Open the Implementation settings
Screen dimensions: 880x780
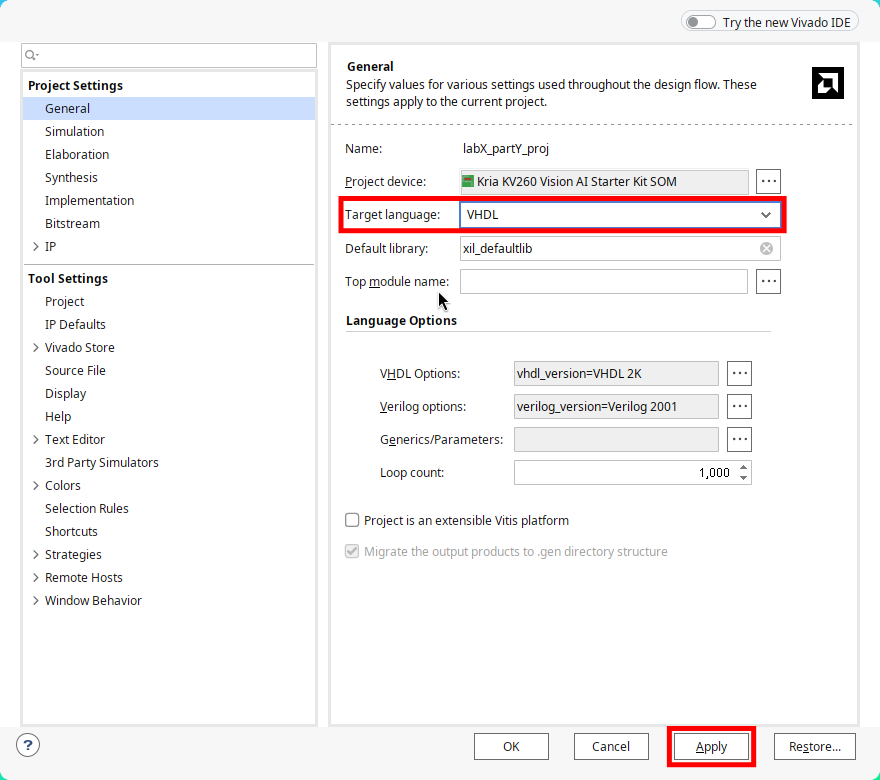pyautogui.click(x=89, y=200)
